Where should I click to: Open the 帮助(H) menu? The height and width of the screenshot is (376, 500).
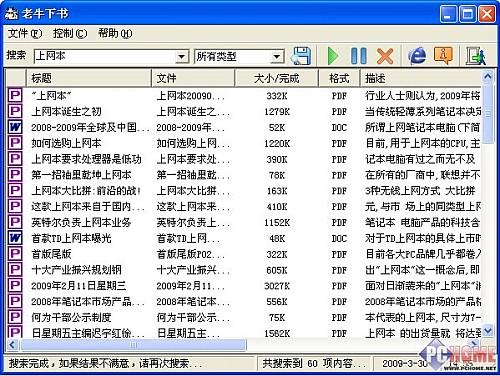115,33
